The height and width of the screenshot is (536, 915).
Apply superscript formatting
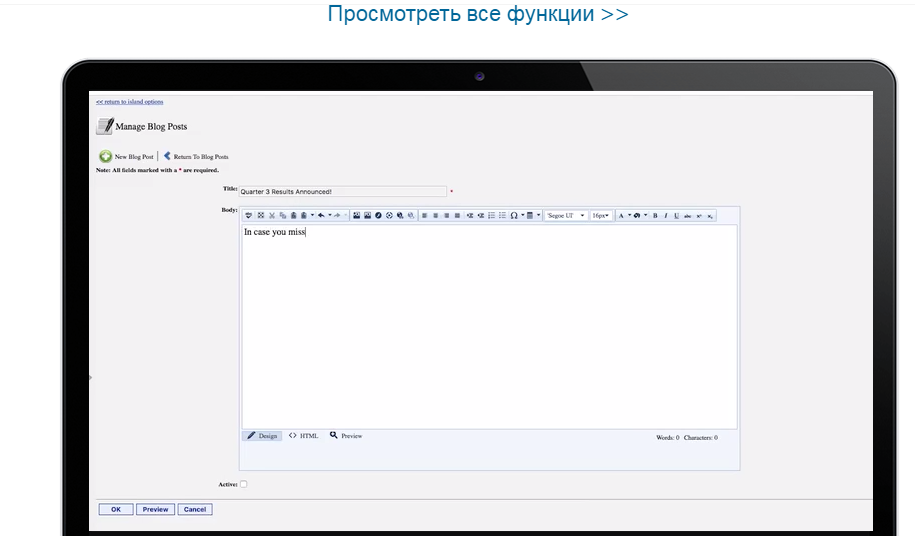pyautogui.click(x=699, y=216)
